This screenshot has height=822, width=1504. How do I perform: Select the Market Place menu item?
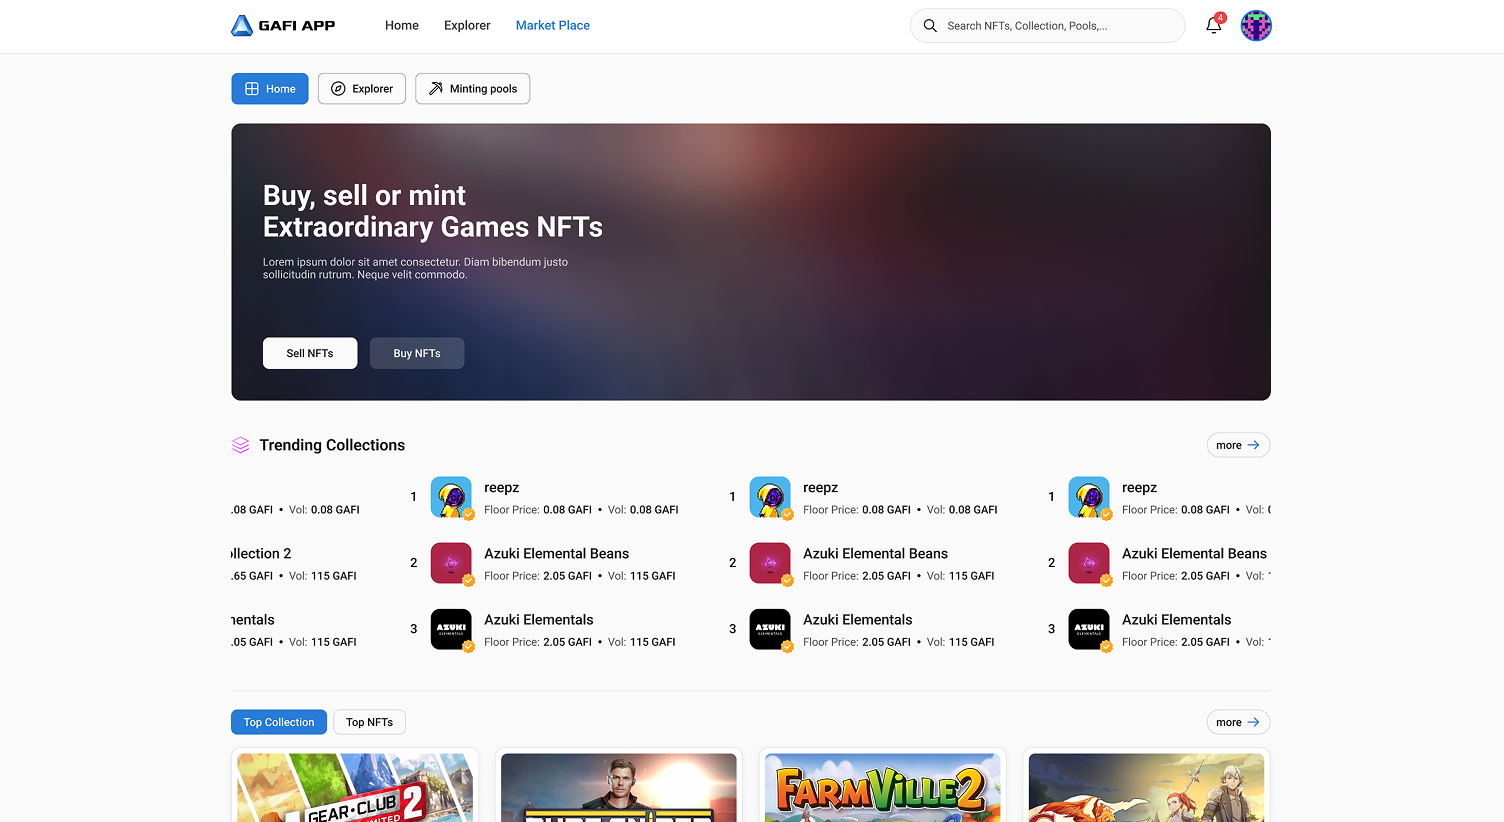[x=553, y=25]
